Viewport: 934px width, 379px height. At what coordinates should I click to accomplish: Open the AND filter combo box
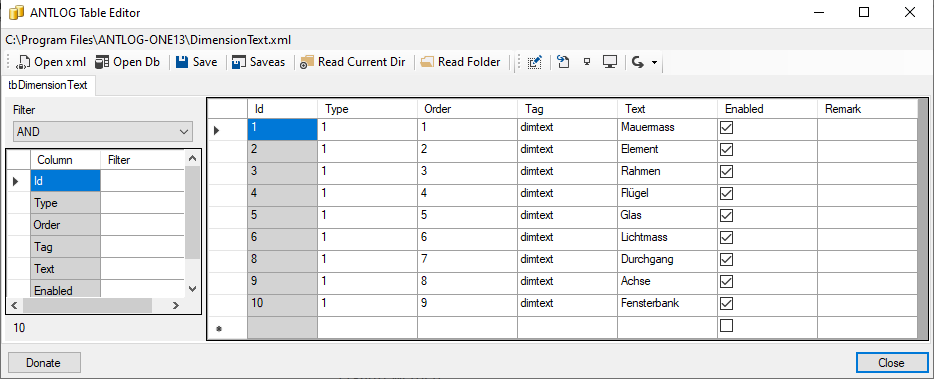click(103, 132)
